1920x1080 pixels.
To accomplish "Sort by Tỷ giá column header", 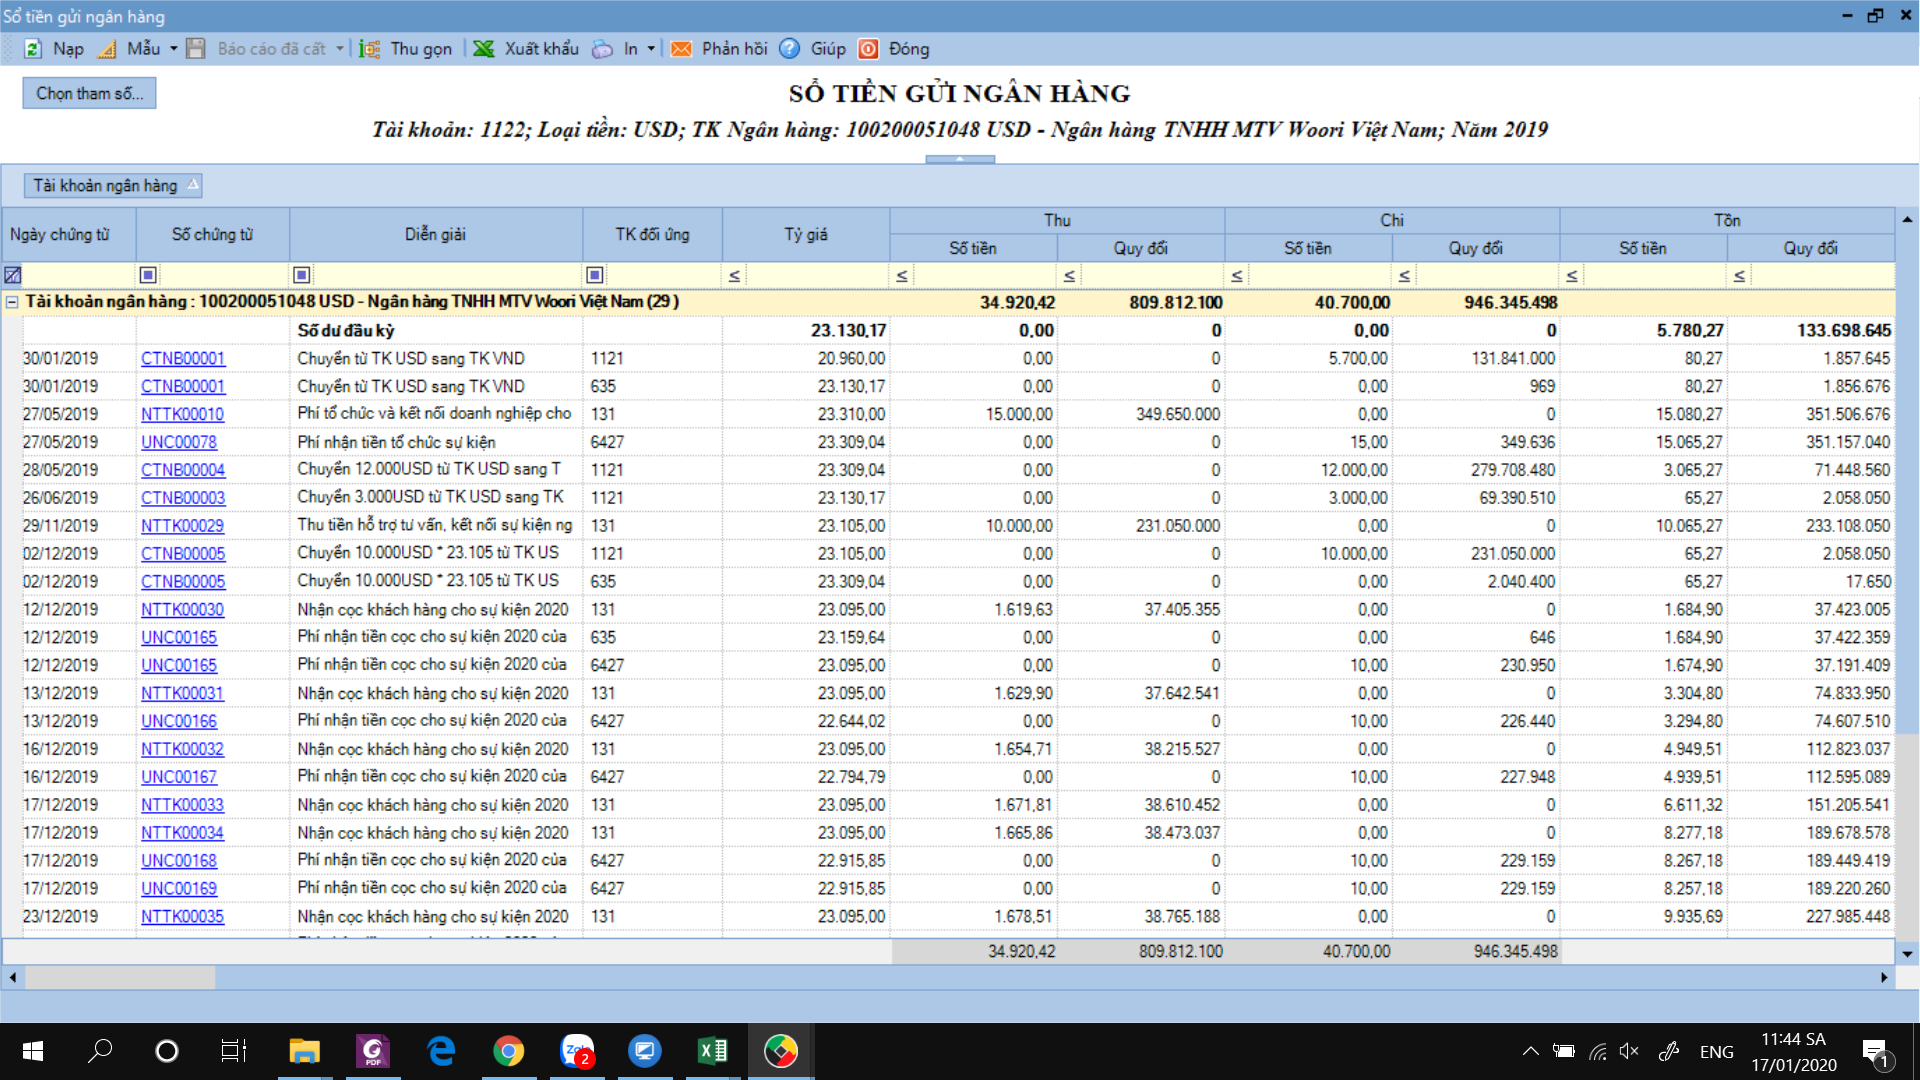I will 805,234.
